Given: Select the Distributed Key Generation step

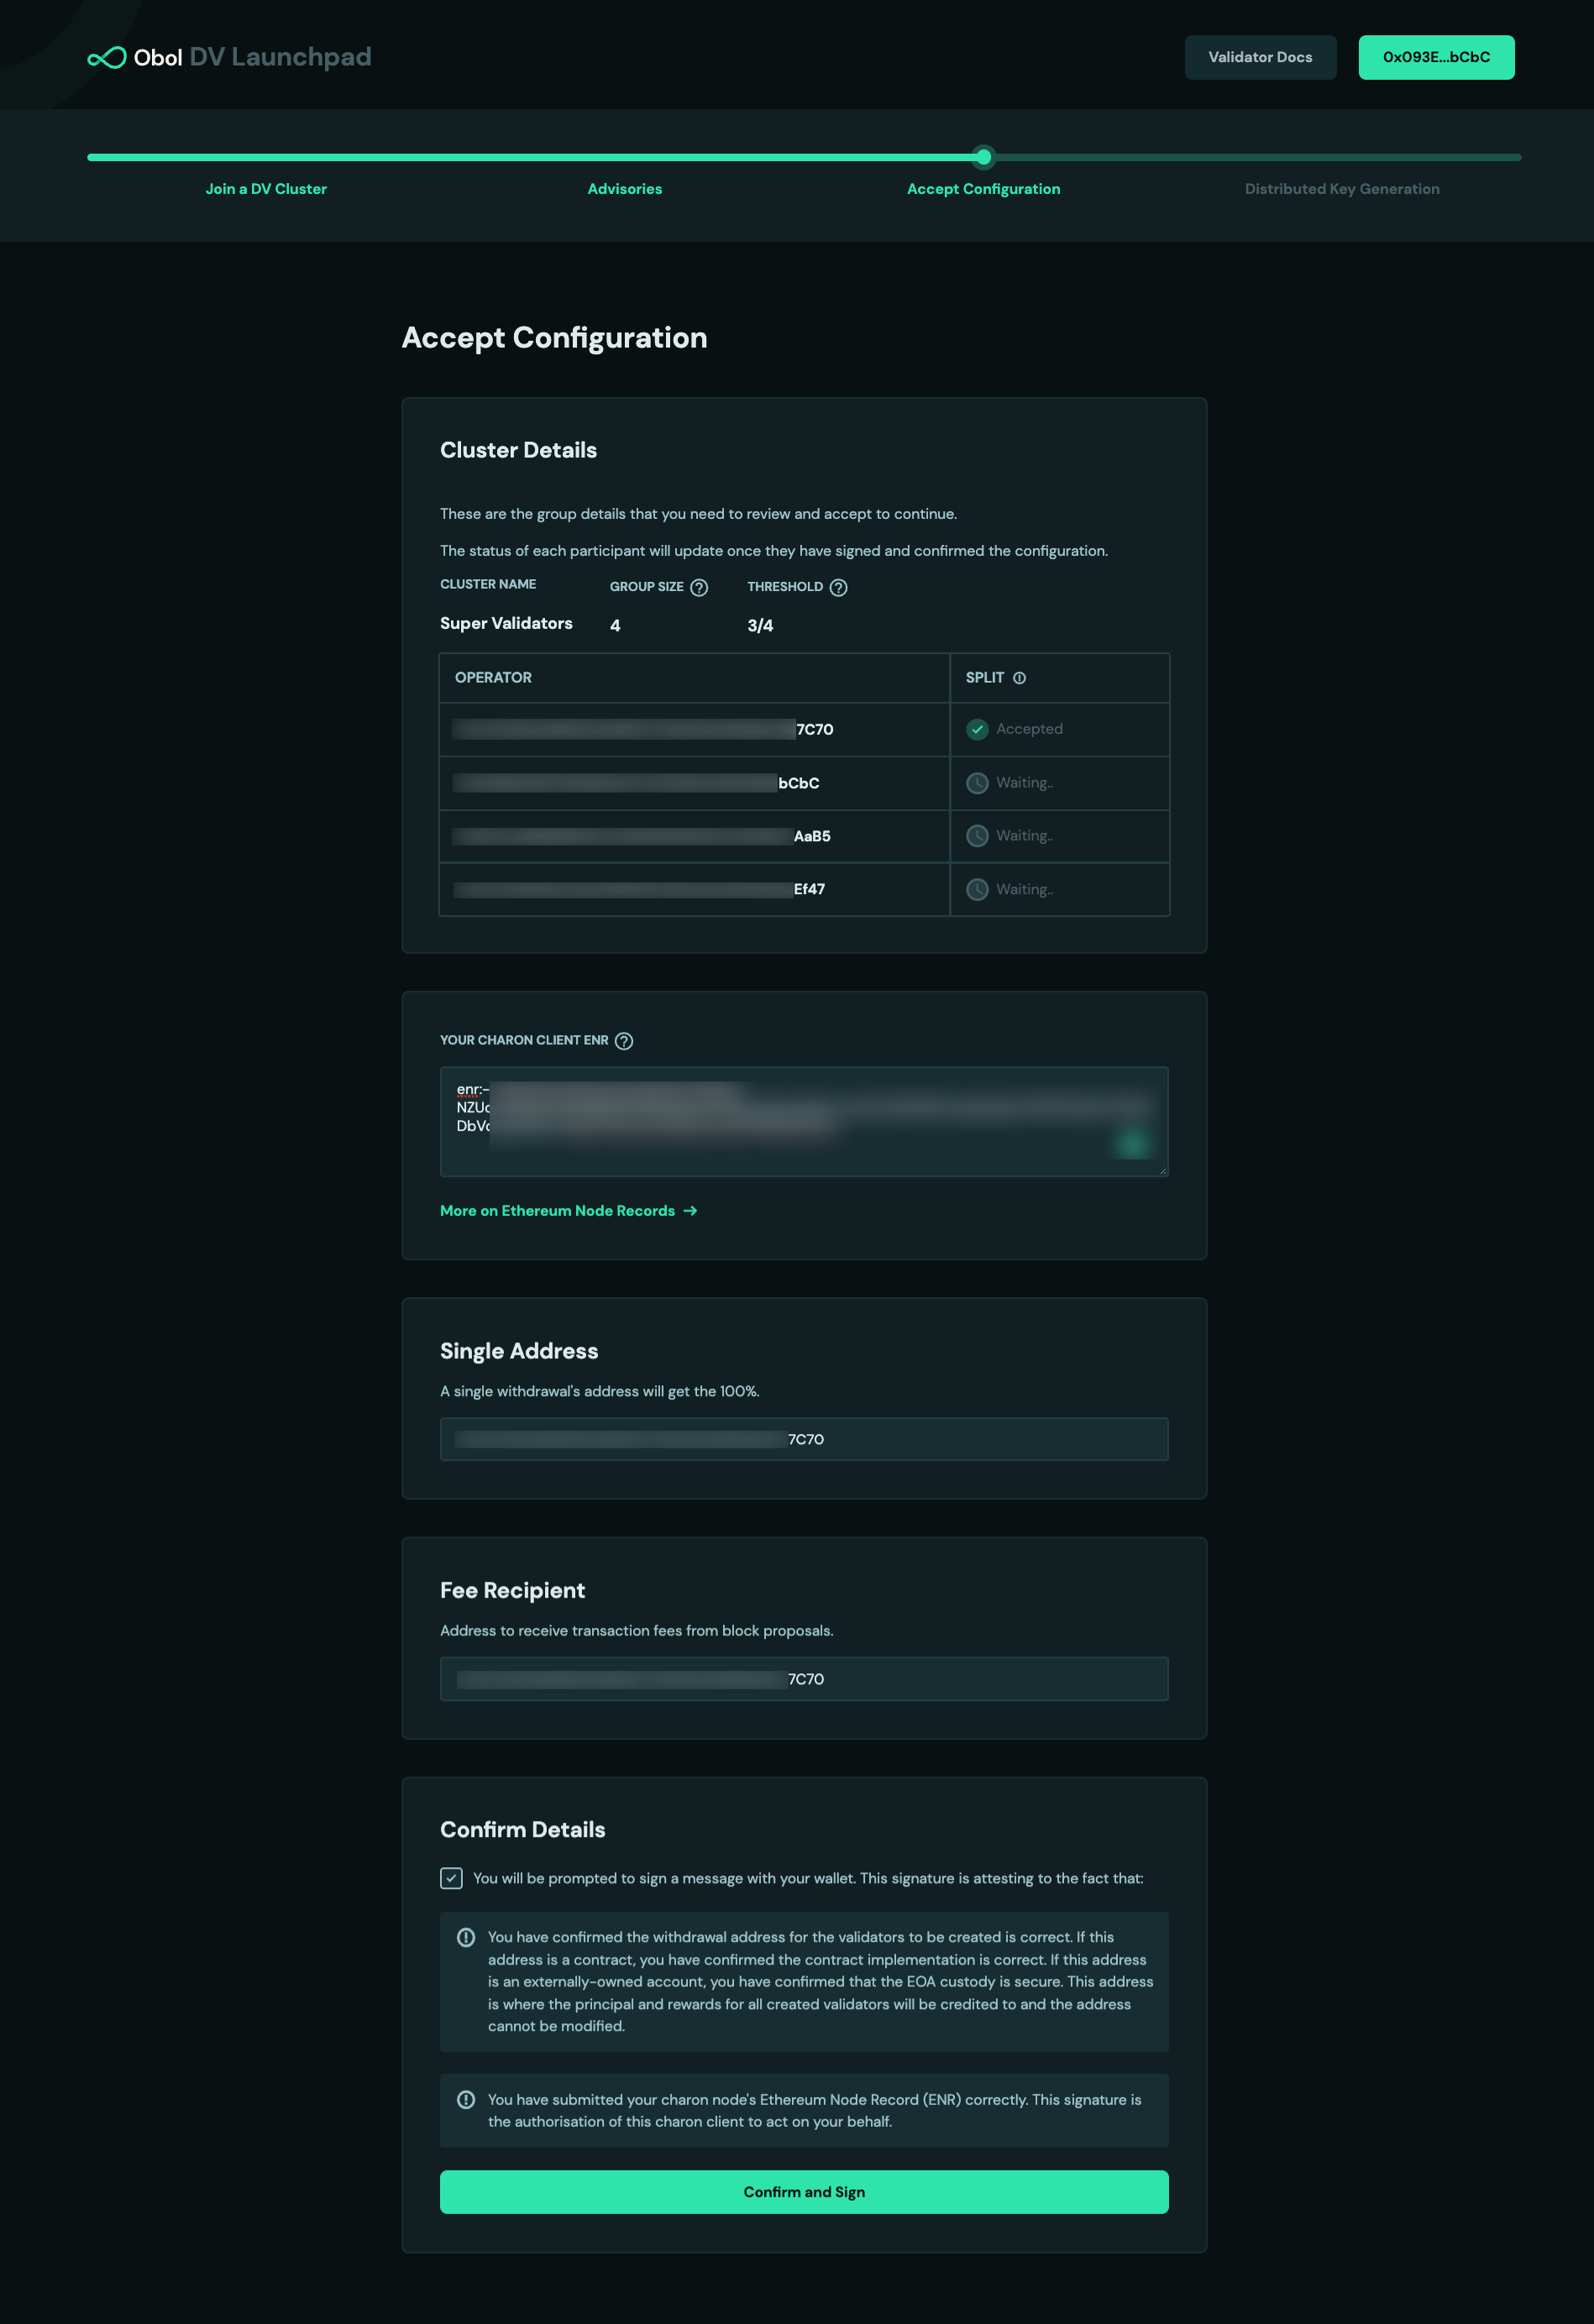Looking at the screenshot, I should tap(1341, 188).
